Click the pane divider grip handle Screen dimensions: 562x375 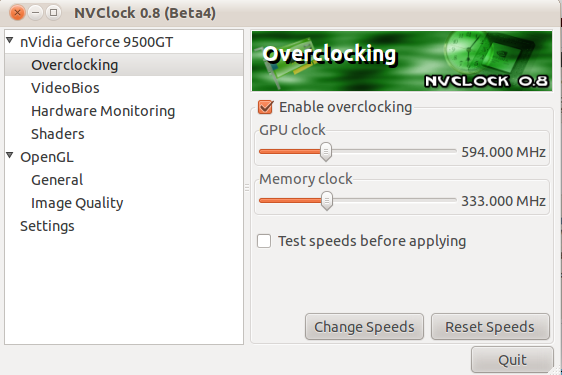pyautogui.click(x=247, y=187)
